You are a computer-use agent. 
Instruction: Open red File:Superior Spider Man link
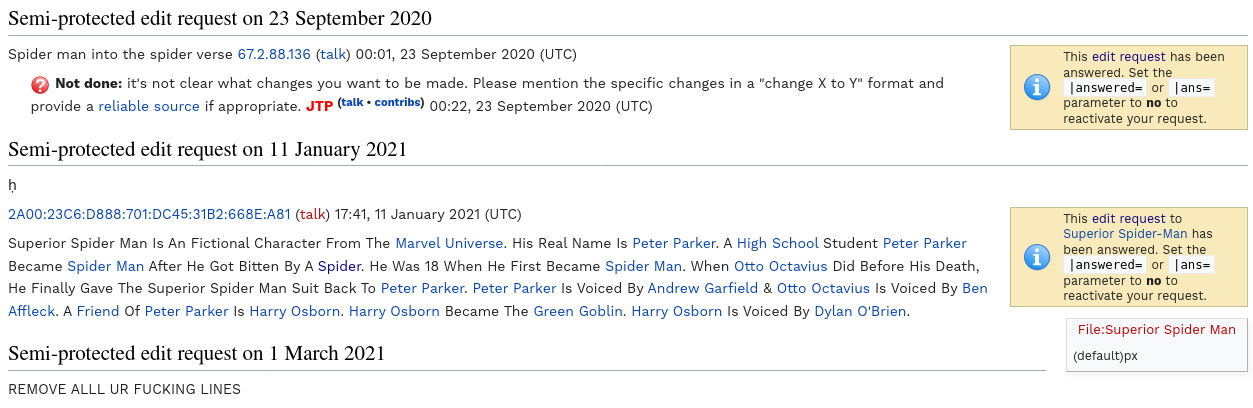(x=1156, y=330)
